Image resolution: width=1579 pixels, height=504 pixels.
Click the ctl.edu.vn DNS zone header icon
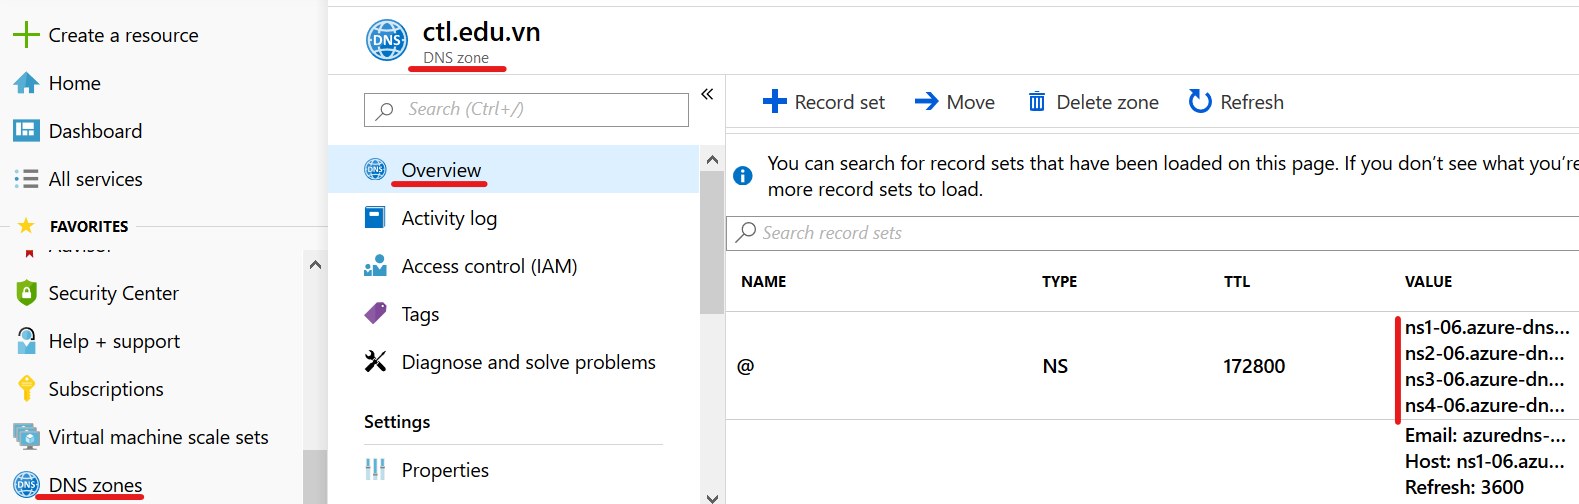[387, 40]
